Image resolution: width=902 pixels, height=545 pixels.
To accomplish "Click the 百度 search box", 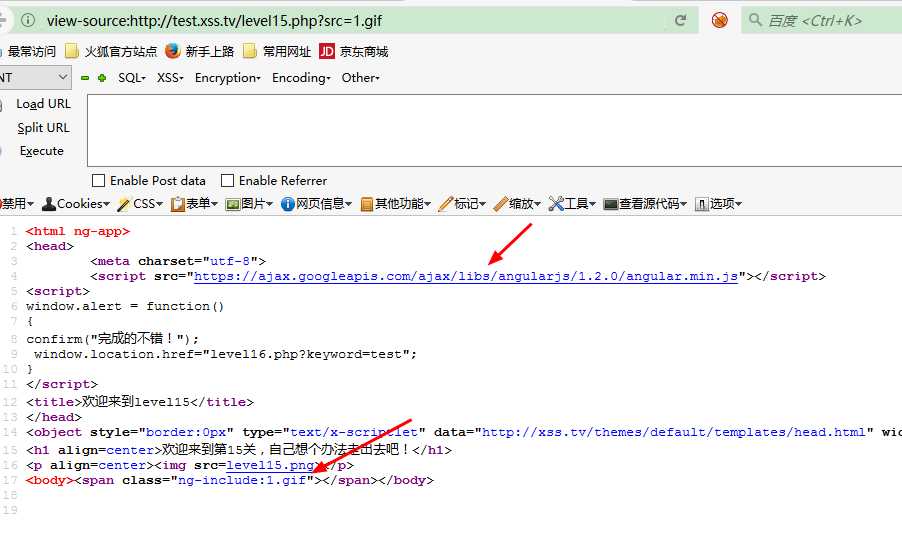I will pyautogui.click(x=823, y=21).
